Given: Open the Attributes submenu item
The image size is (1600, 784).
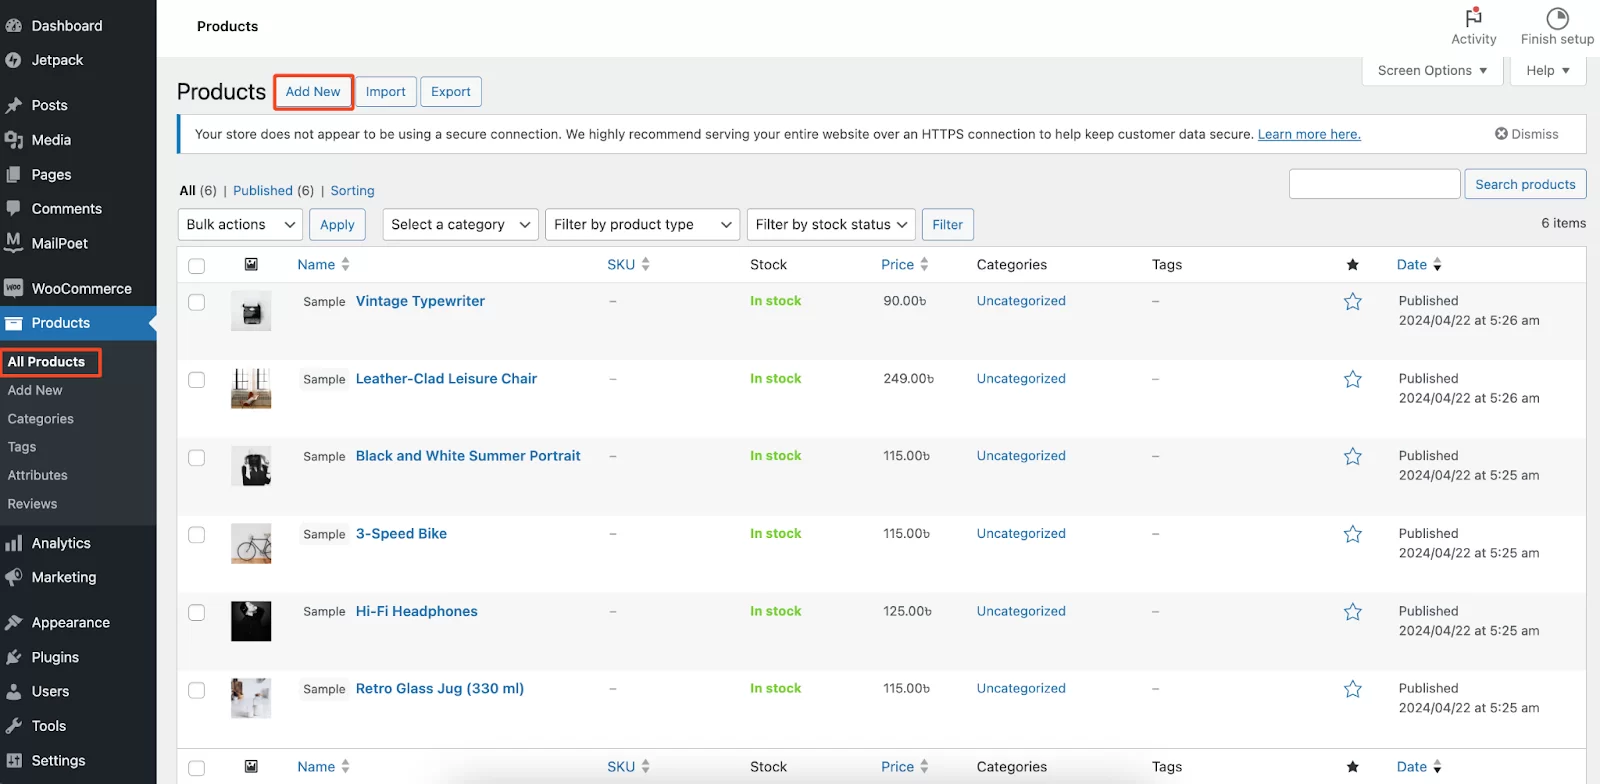Looking at the screenshot, I should (x=38, y=475).
